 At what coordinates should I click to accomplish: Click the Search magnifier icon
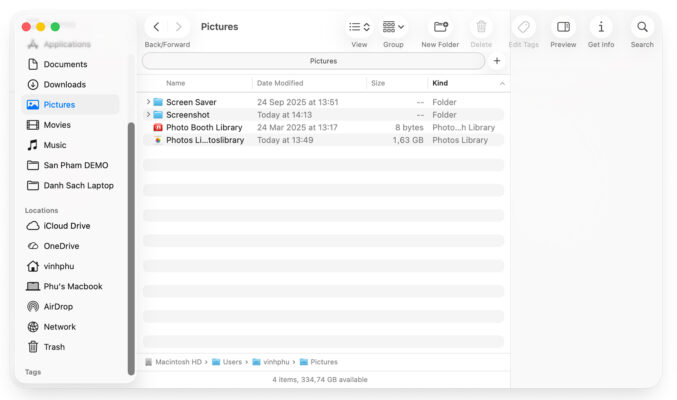[642, 27]
